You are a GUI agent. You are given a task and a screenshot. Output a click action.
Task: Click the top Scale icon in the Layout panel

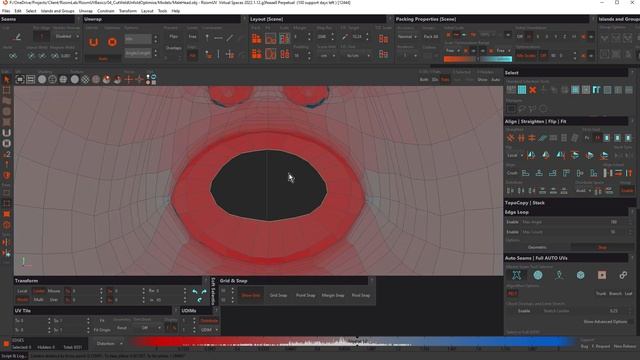point(284,39)
